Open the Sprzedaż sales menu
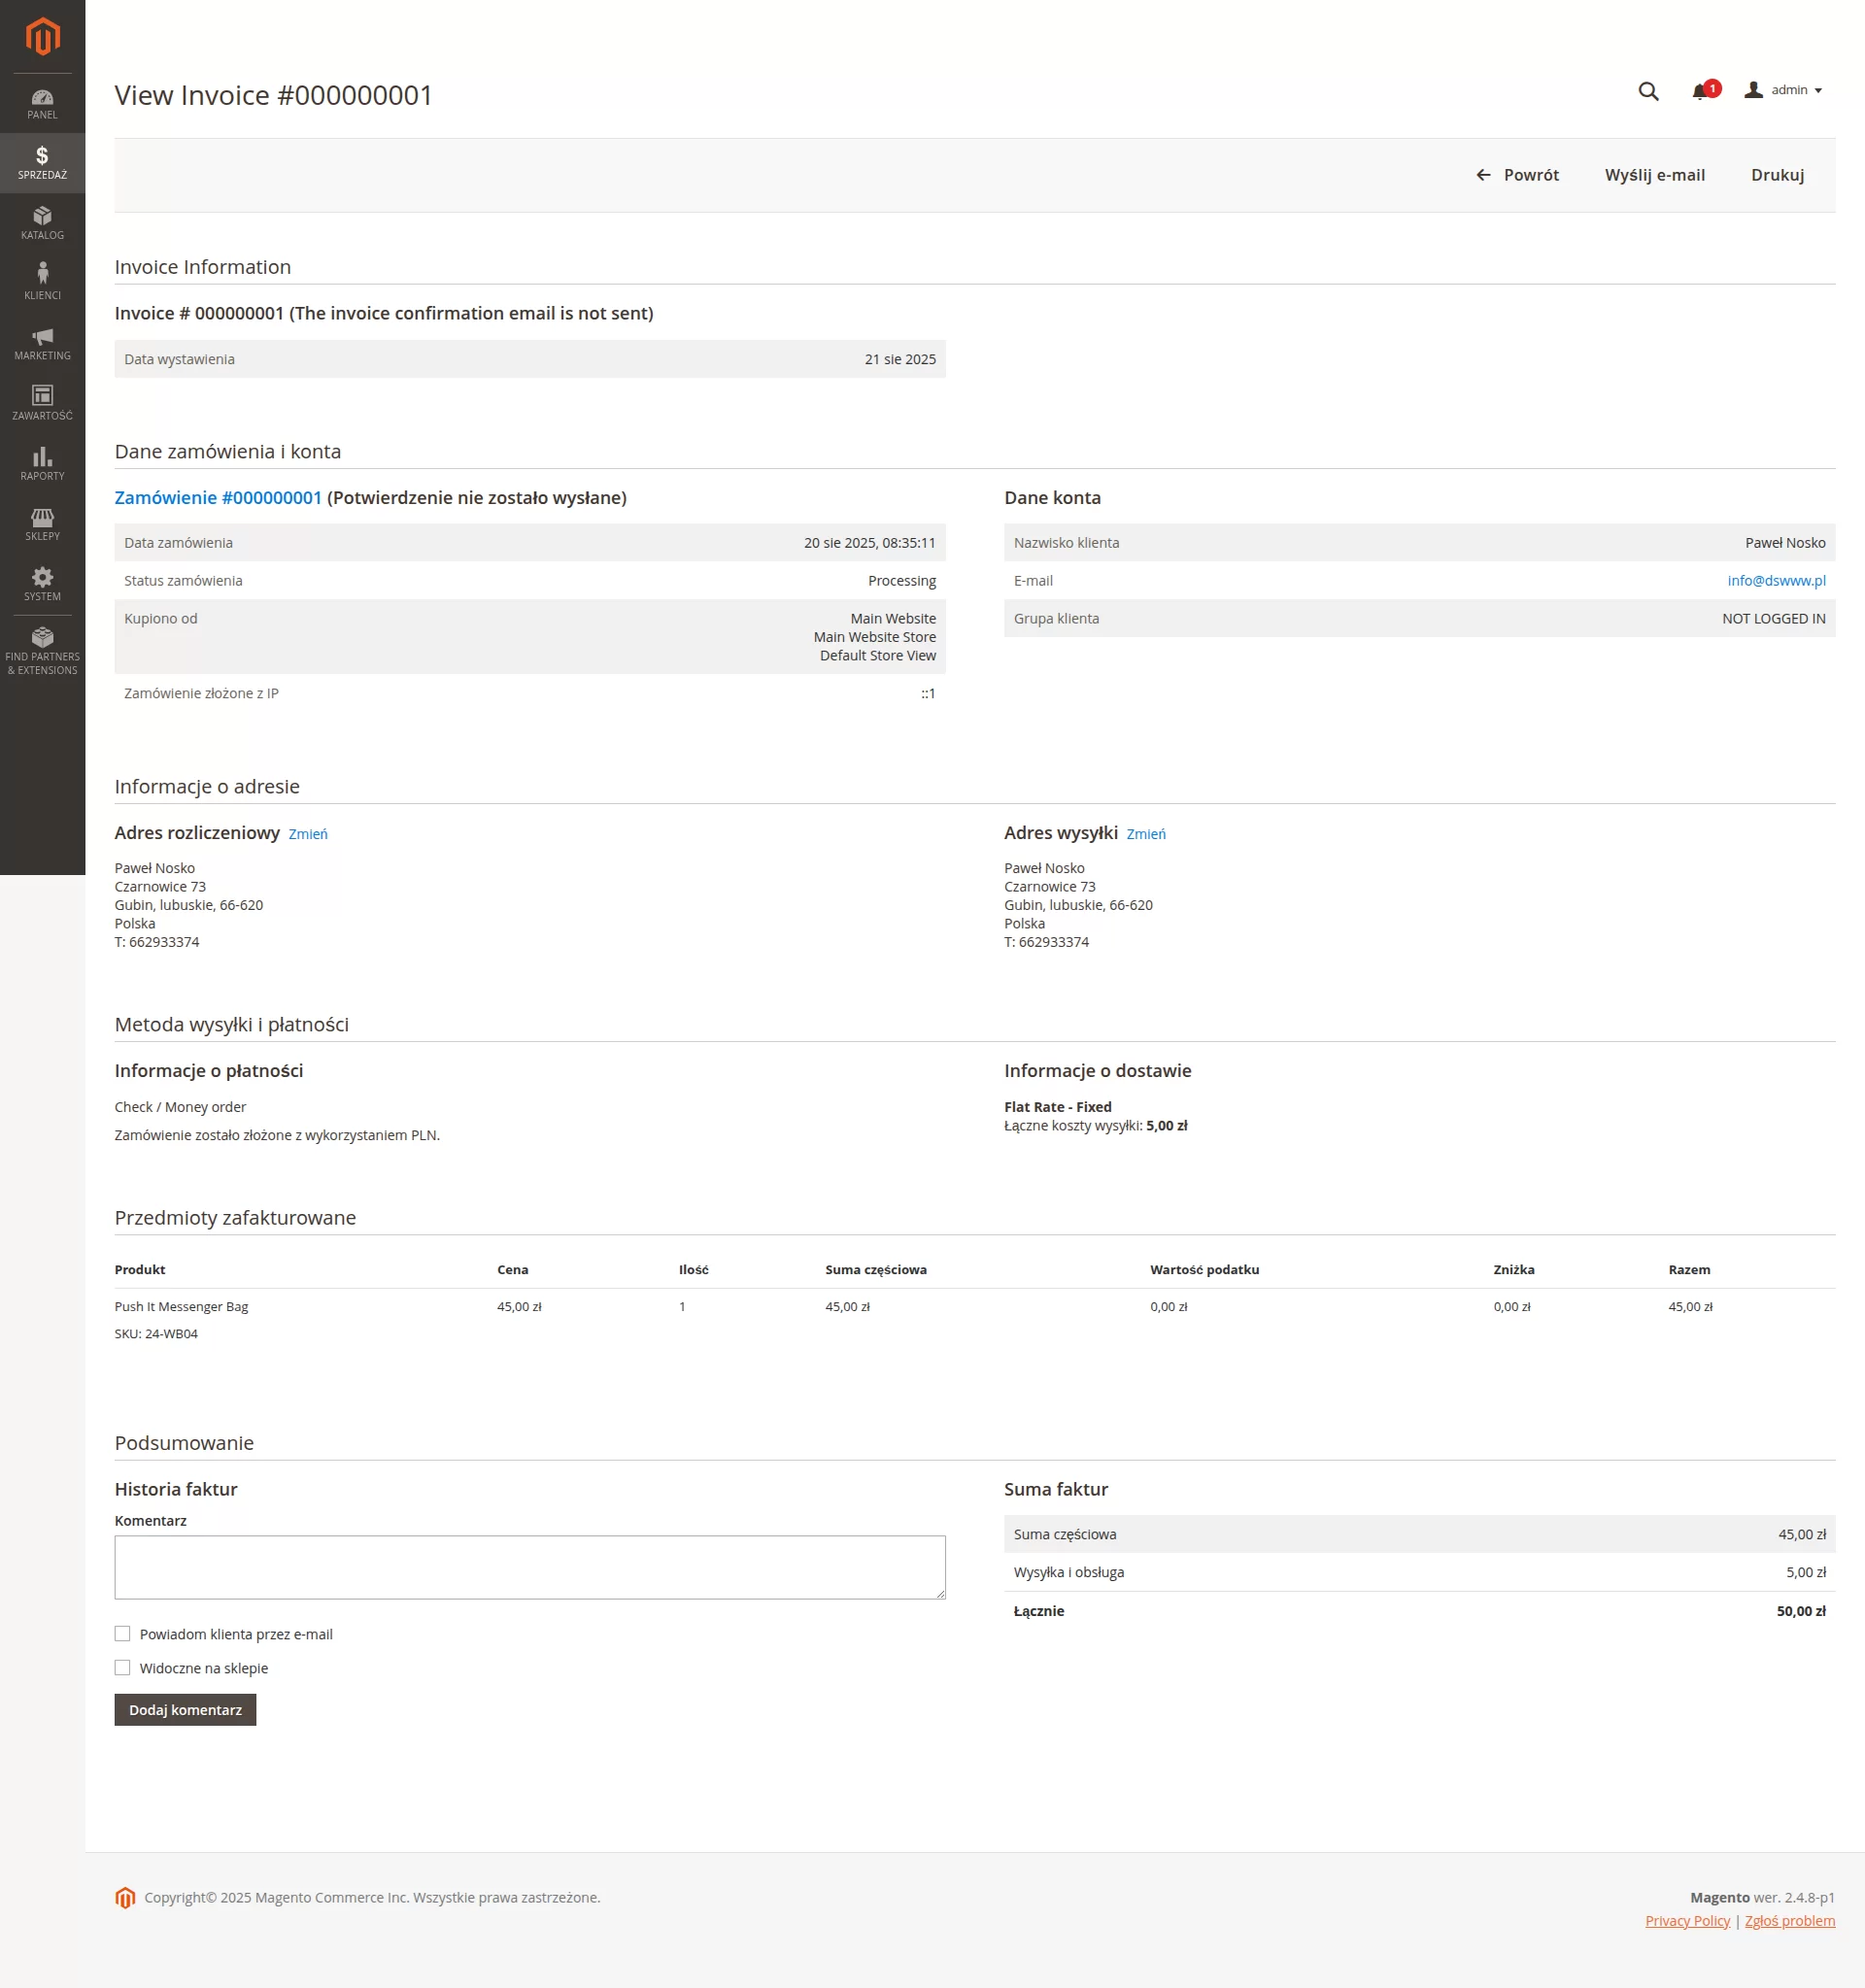This screenshot has width=1865, height=1988. [42, 162]
